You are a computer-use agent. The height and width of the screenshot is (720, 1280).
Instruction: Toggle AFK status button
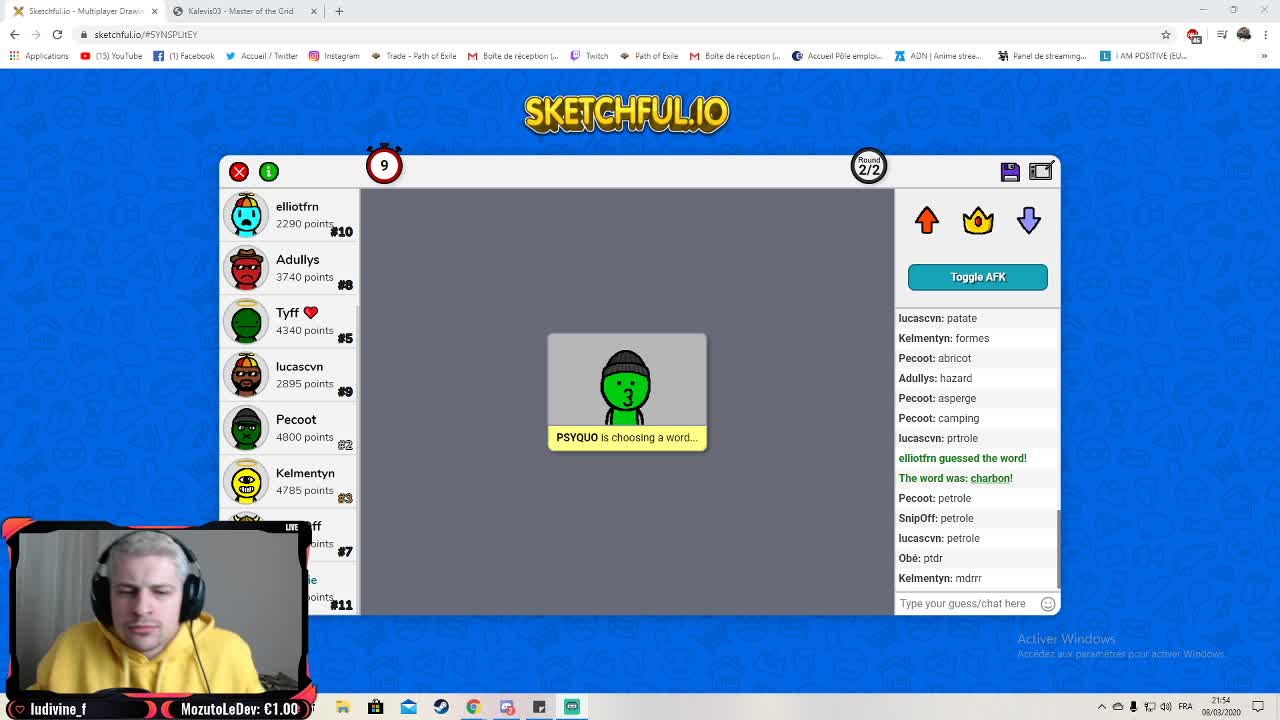click(x=978, y=277)
